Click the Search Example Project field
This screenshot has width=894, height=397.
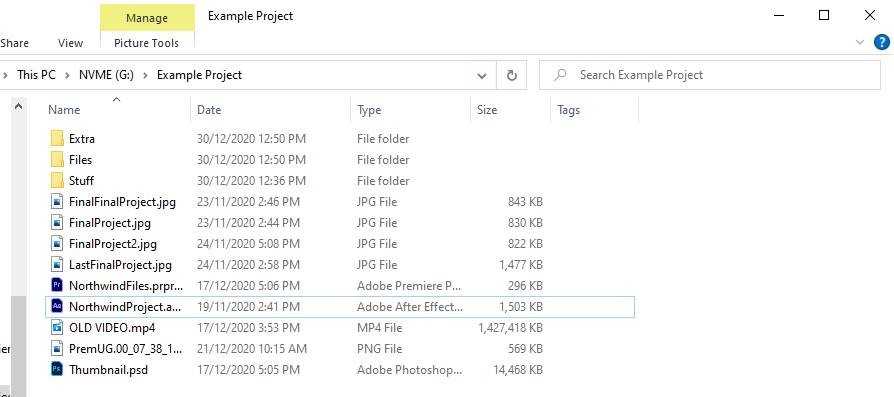710,75
